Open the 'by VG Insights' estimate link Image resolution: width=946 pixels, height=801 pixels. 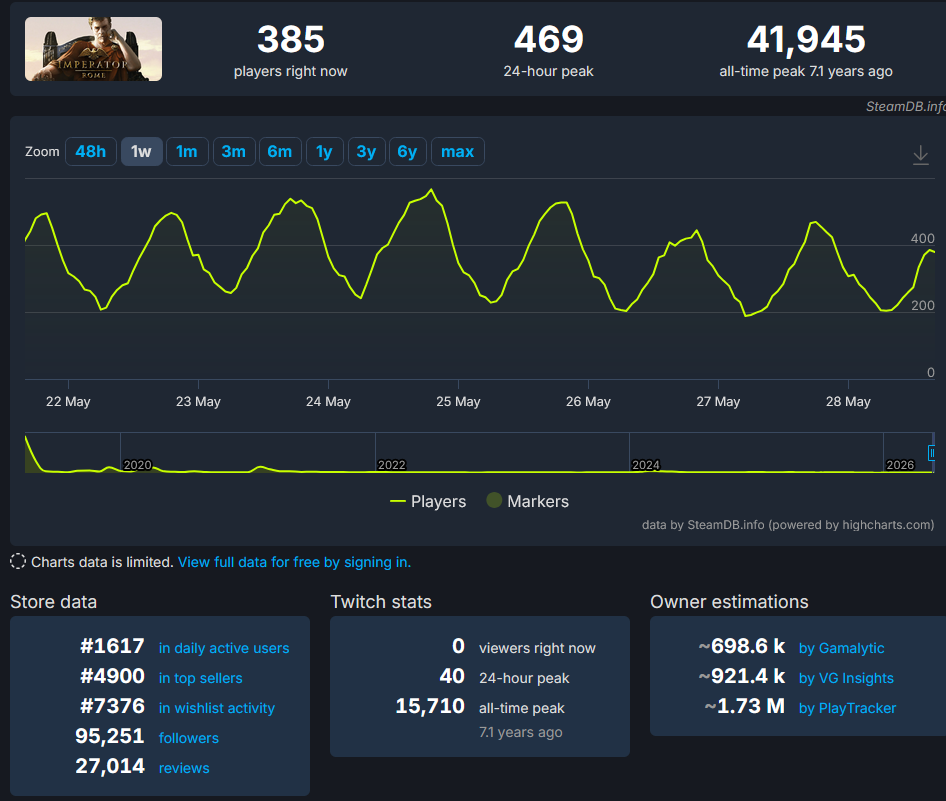pos(846,678)
